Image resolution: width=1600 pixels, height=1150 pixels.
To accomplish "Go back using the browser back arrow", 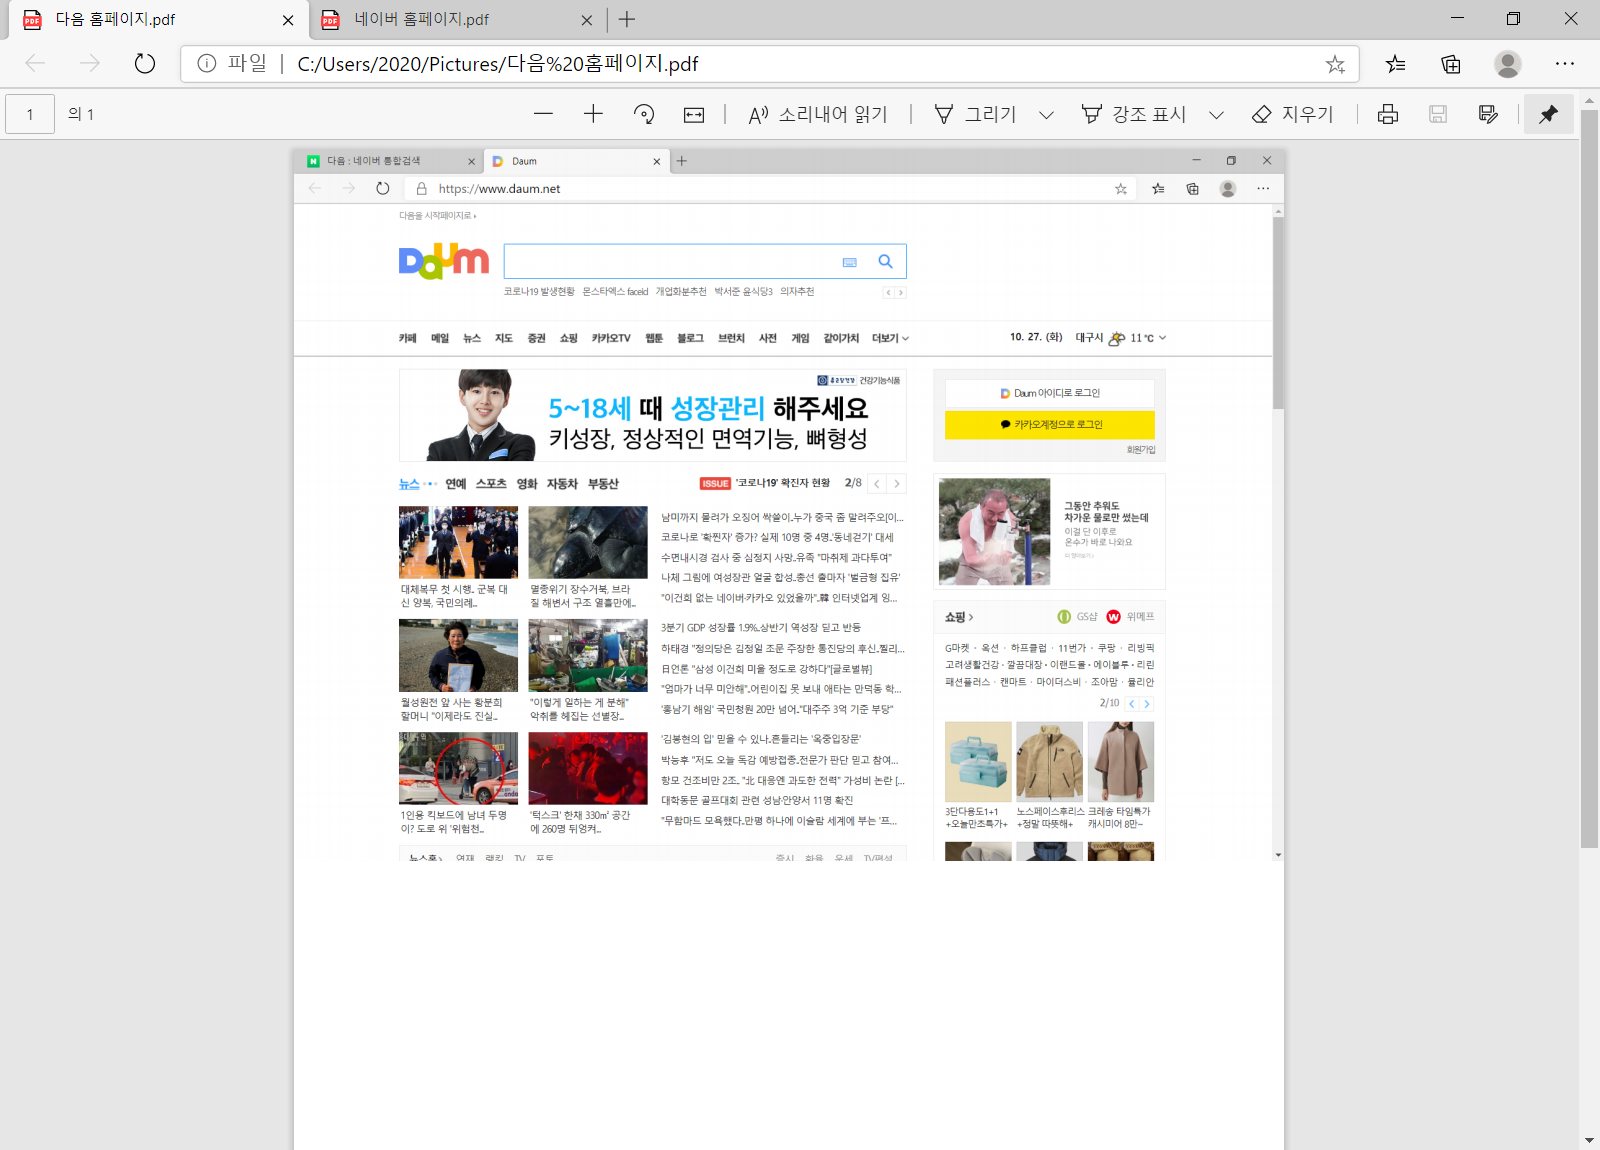I will [x=35, y=64].
